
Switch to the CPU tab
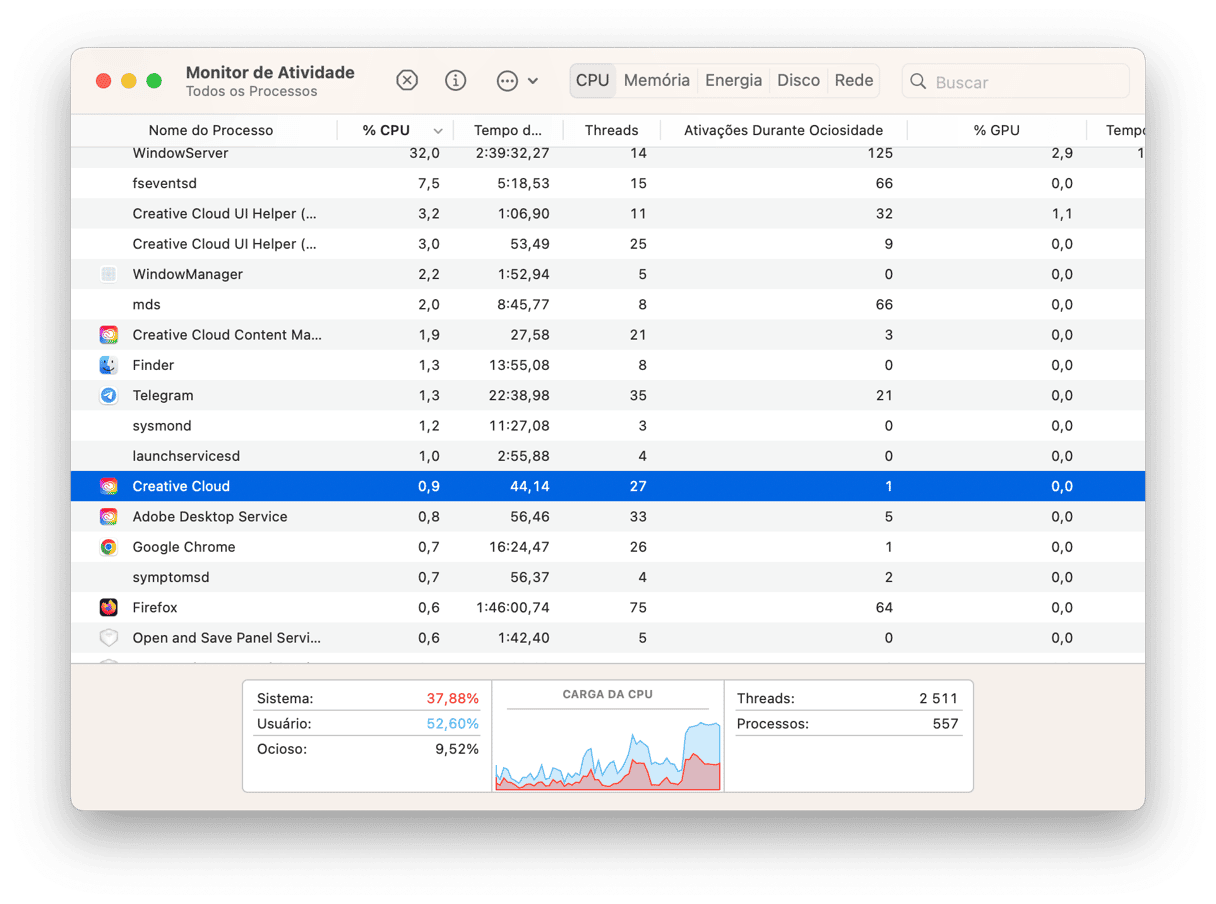[592, 81]
